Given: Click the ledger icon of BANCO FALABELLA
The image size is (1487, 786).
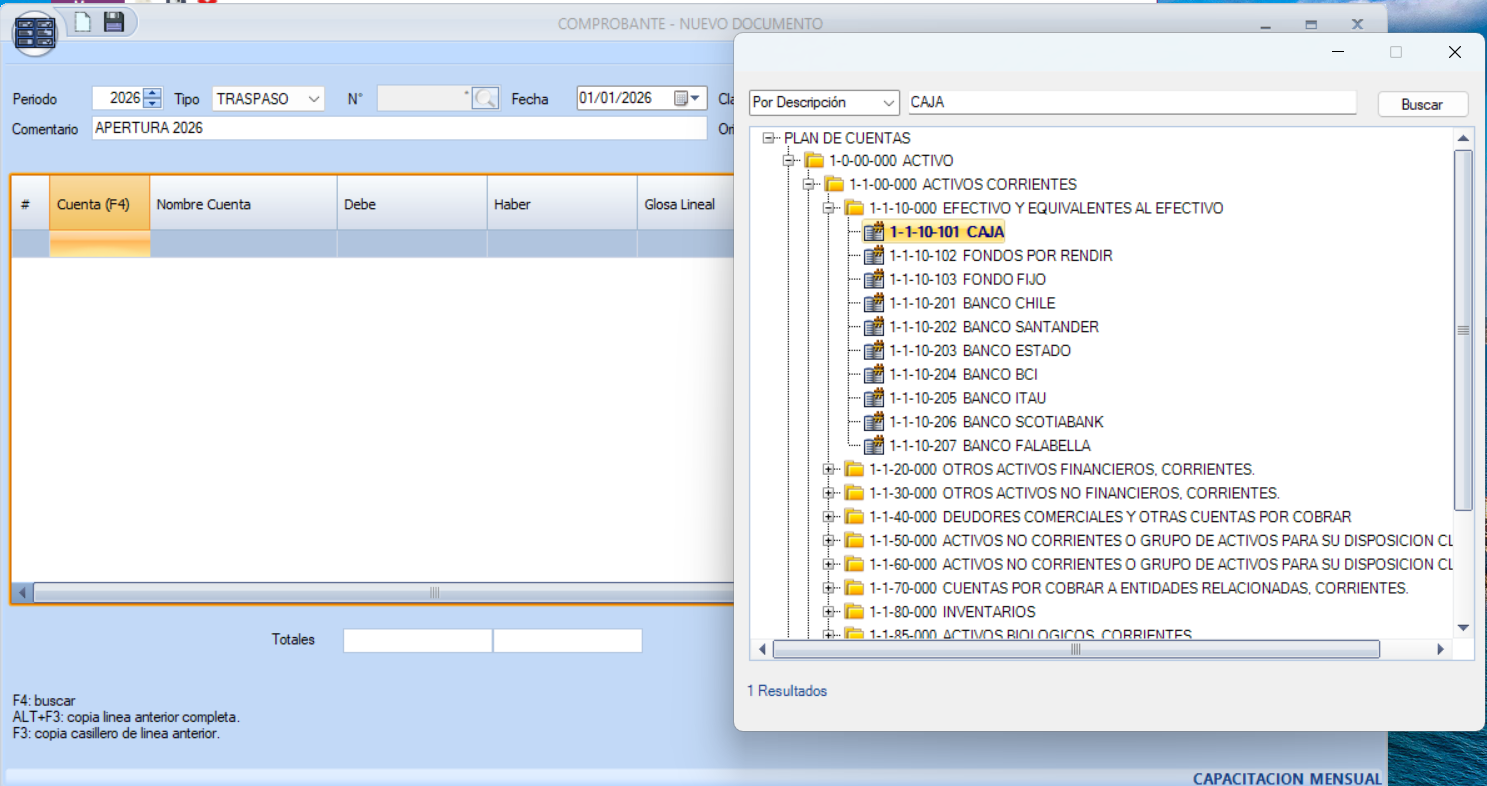Looking at the screenshot, I should 873,446.
